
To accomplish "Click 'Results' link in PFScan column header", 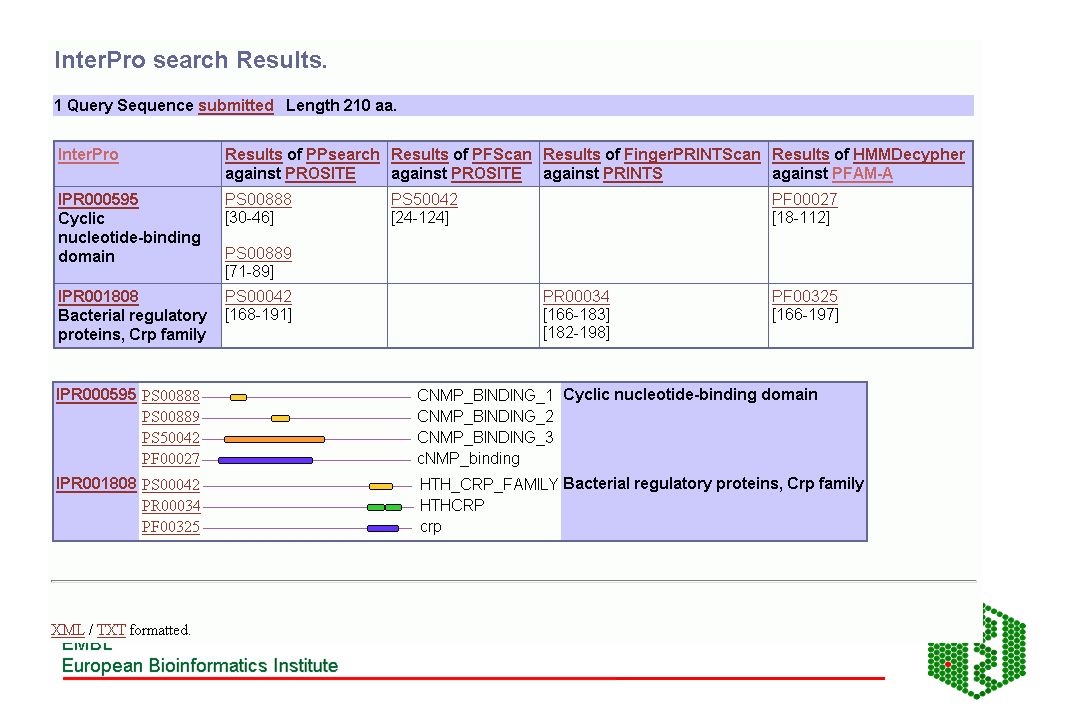I will (419, 154).
